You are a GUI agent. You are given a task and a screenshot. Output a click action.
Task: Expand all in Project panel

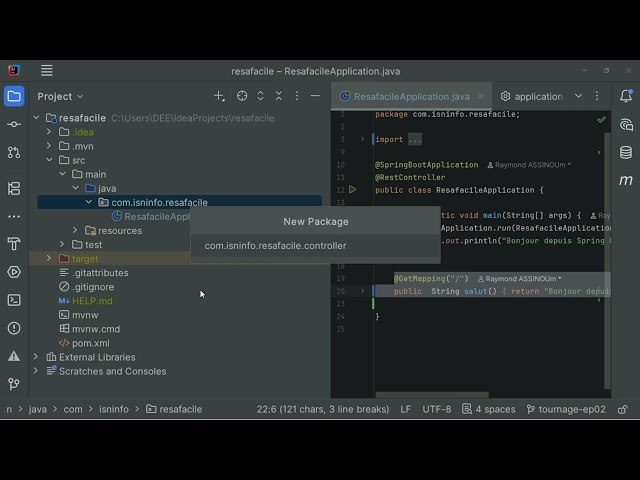click(x=260, y=96)
